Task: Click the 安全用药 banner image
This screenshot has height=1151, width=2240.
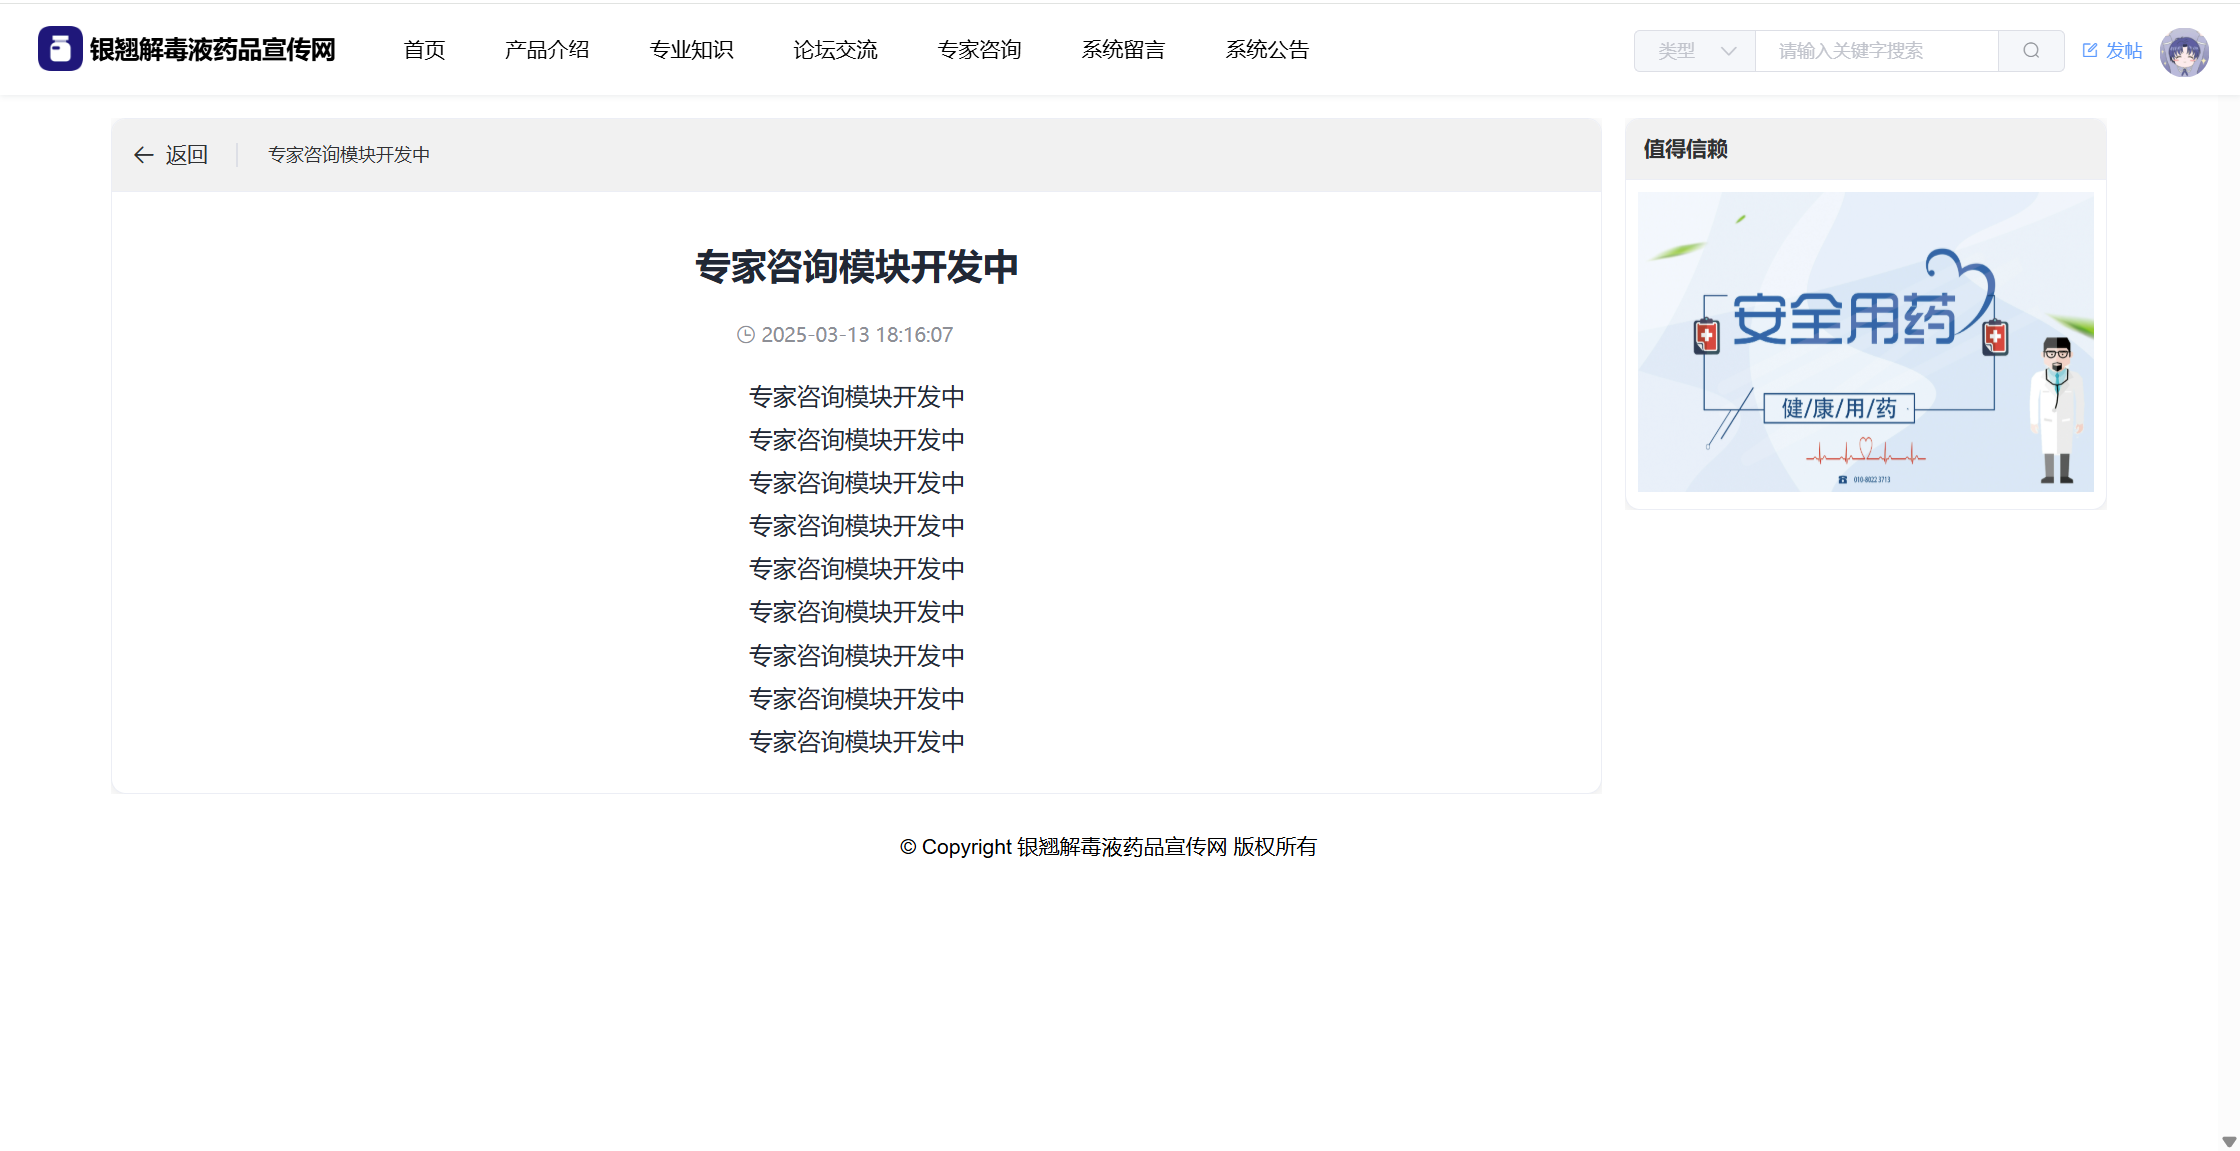Action: (x=1865, y=342)
